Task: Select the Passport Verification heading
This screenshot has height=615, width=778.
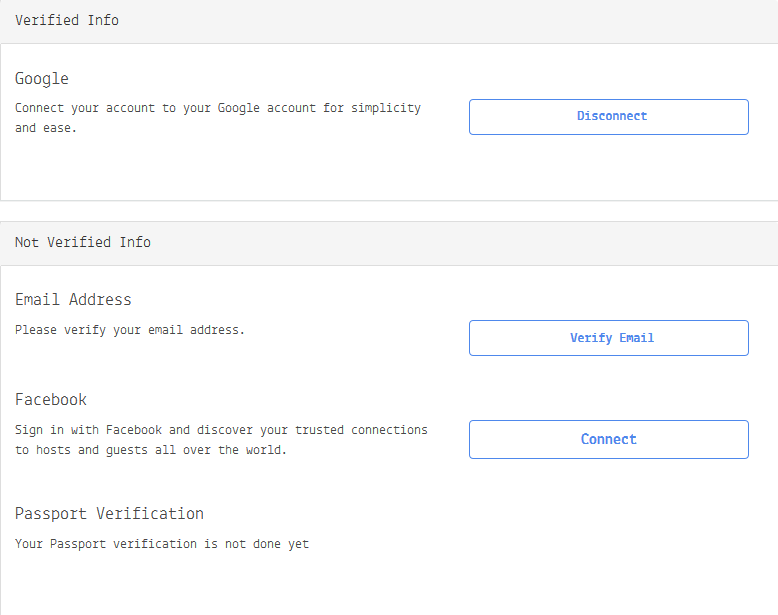Action: click(109, 514)
